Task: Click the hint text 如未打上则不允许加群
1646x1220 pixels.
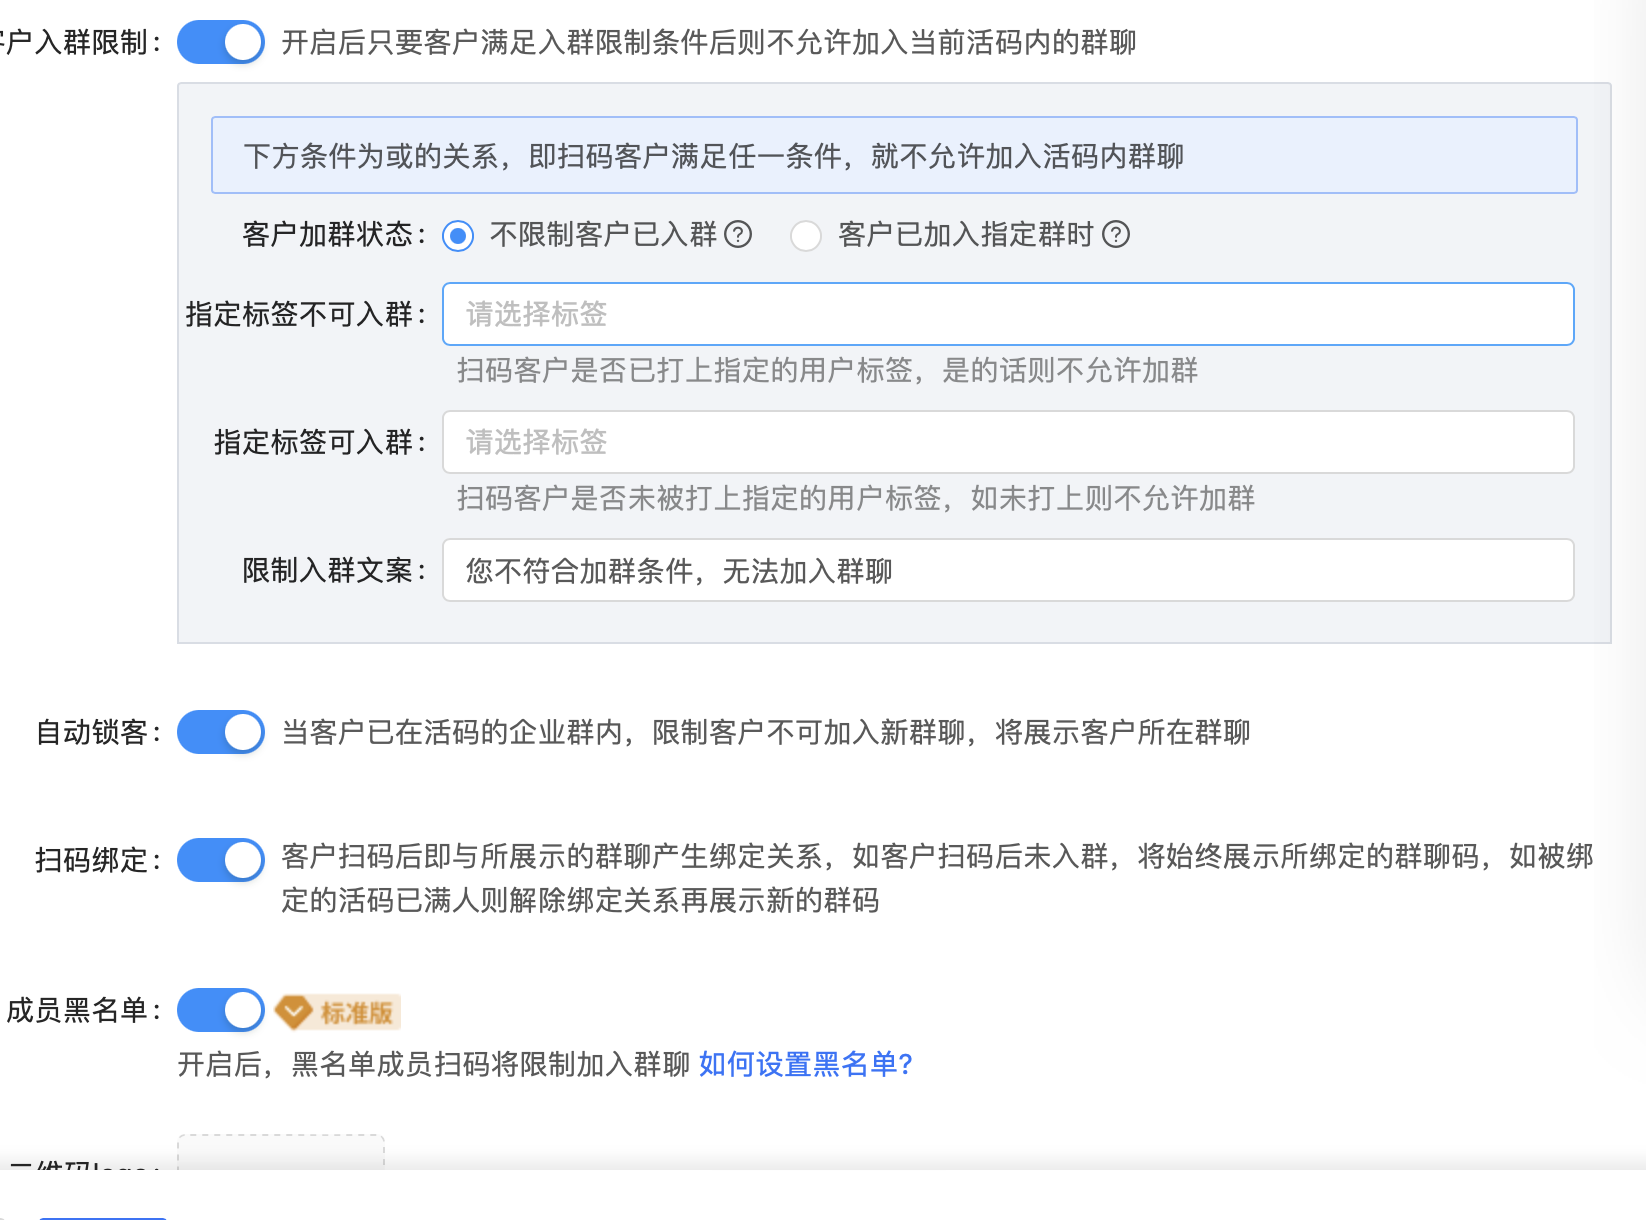Action: point(1113,498)
